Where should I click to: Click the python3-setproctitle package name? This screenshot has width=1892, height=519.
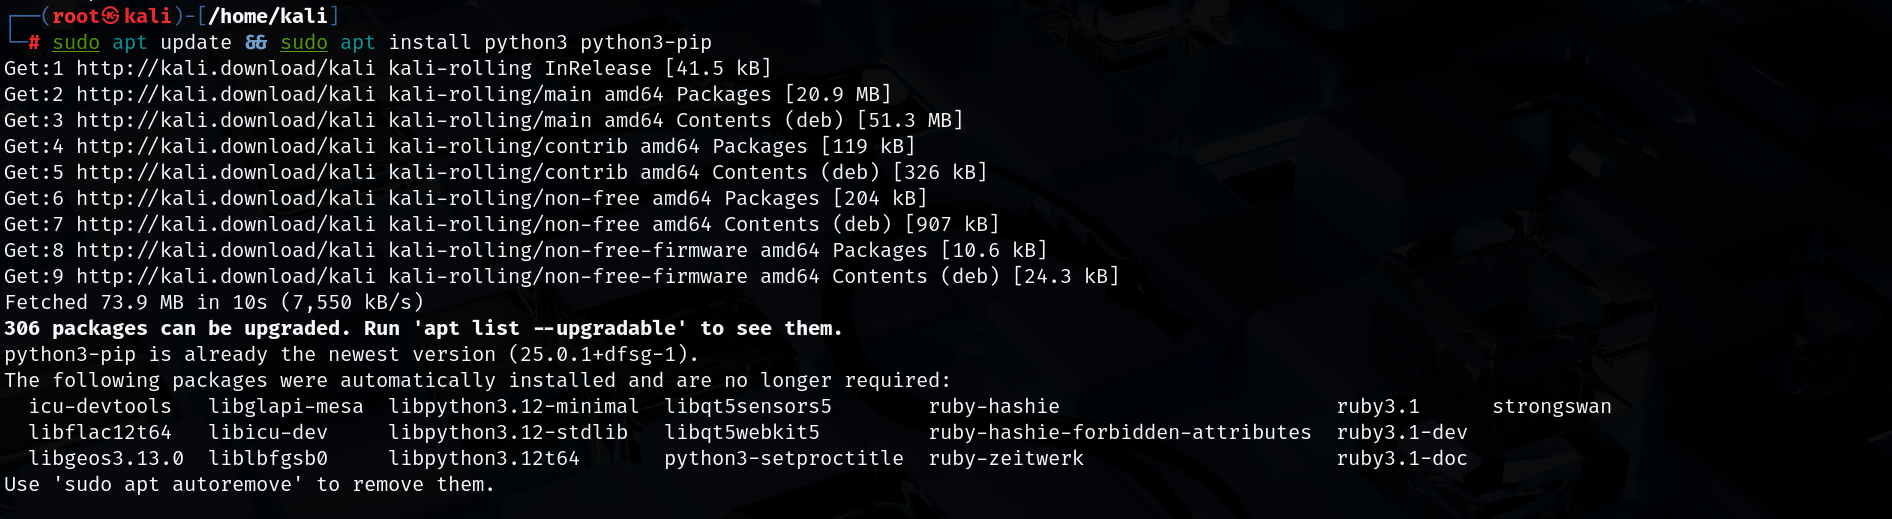point(783,458)
